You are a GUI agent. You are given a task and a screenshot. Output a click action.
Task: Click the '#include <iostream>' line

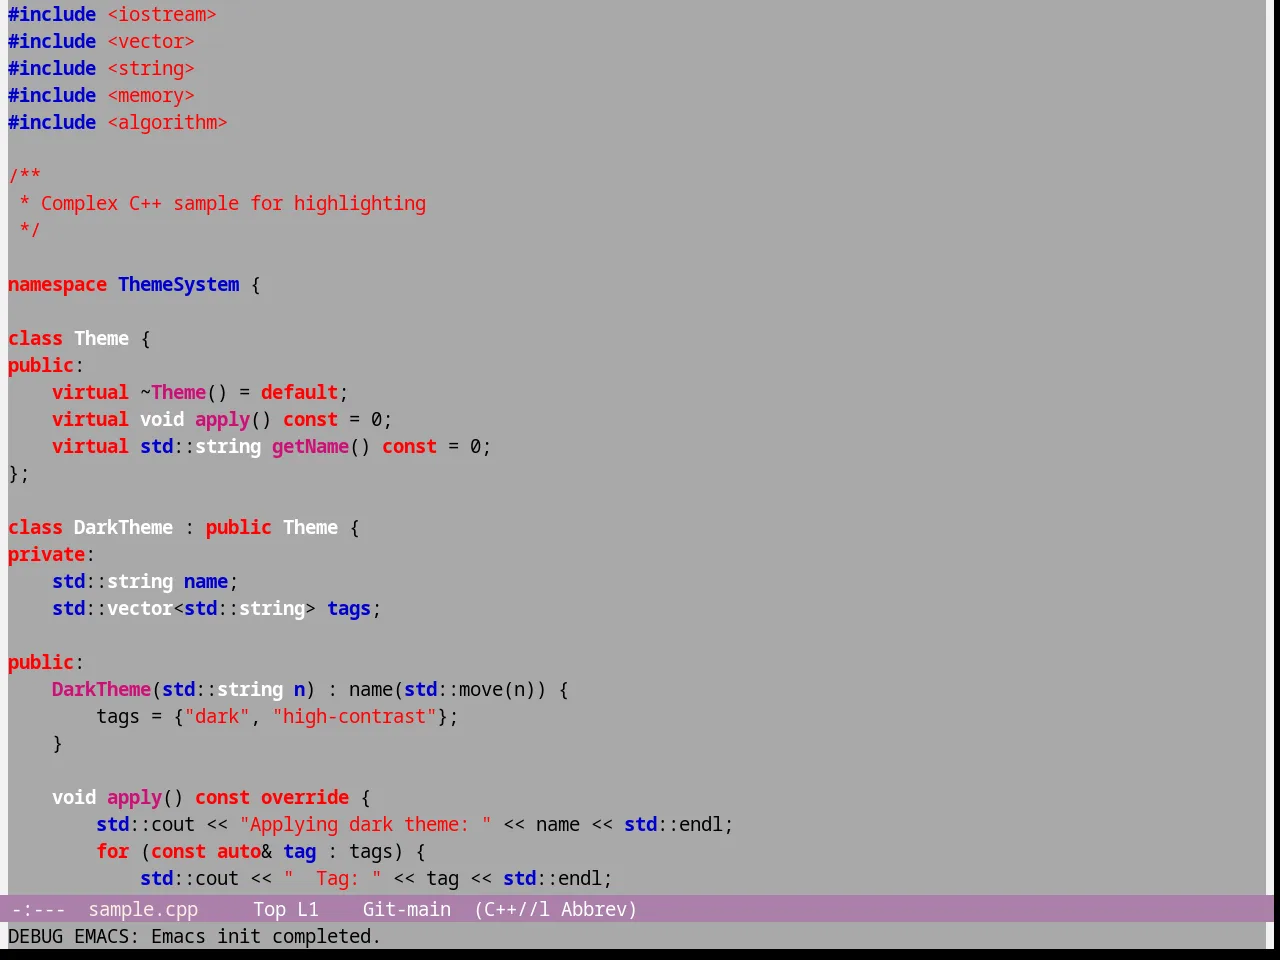coord(112,15)
